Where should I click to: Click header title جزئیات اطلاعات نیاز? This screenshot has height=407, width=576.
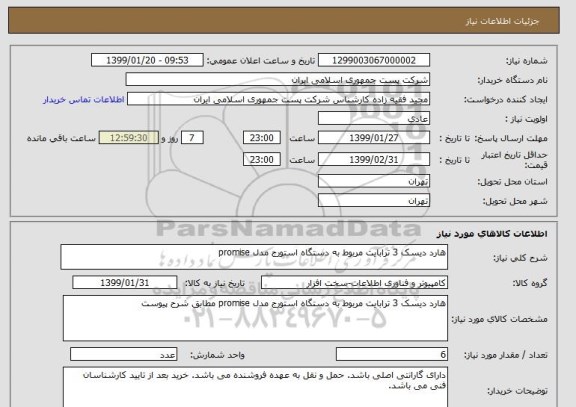tap(502, 21)
